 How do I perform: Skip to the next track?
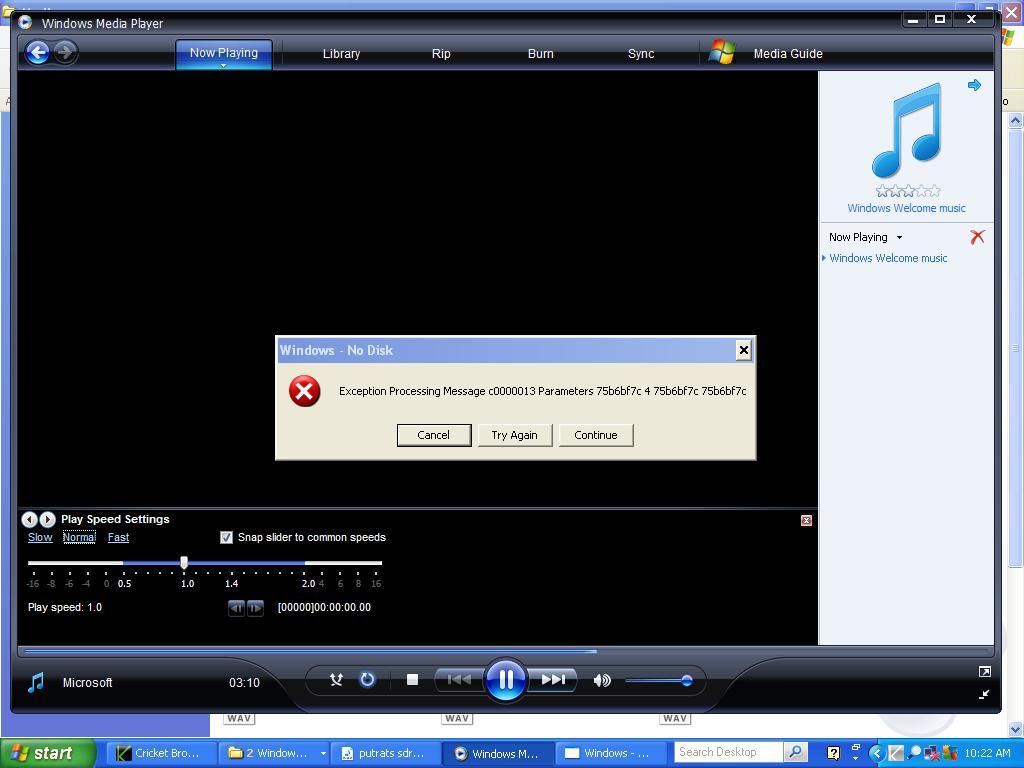coord(553,680)
